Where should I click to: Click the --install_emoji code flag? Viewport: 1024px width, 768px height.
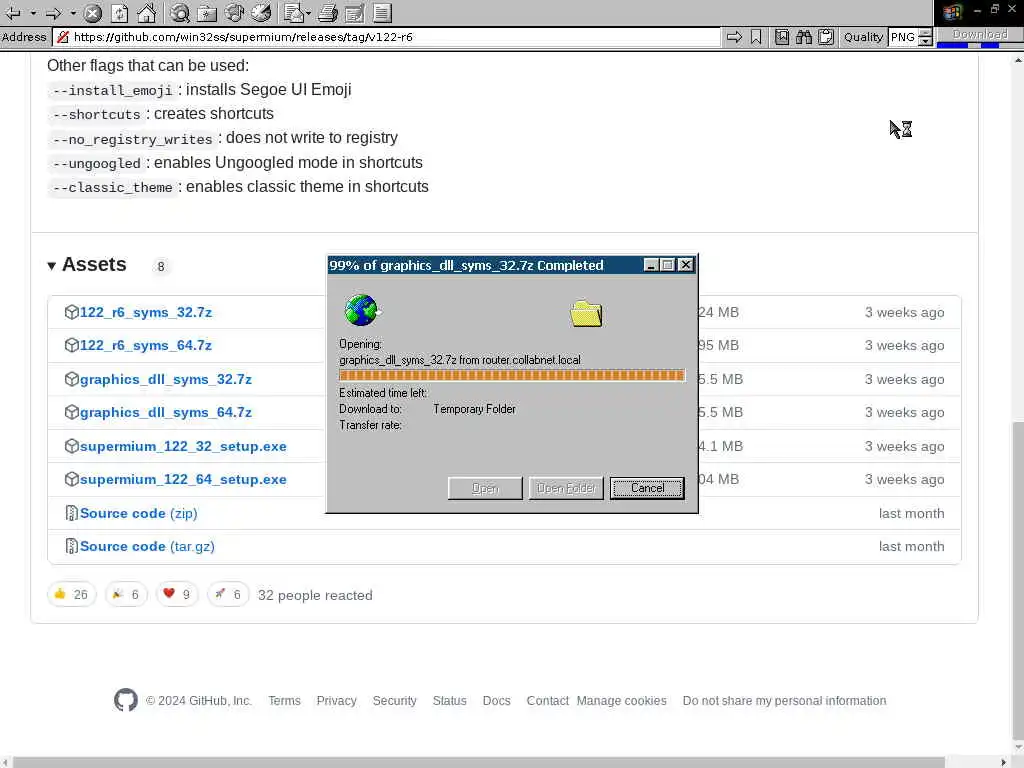112,90
